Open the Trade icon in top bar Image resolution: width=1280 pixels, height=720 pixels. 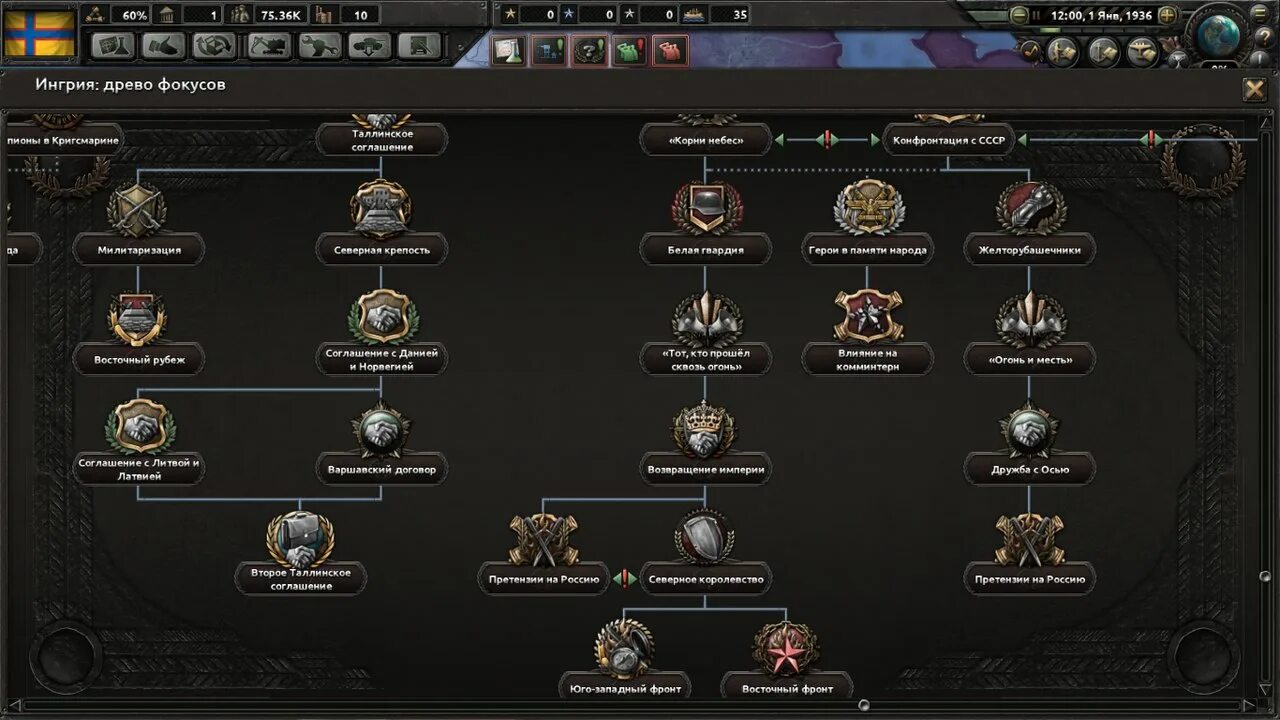click(215, 46)
